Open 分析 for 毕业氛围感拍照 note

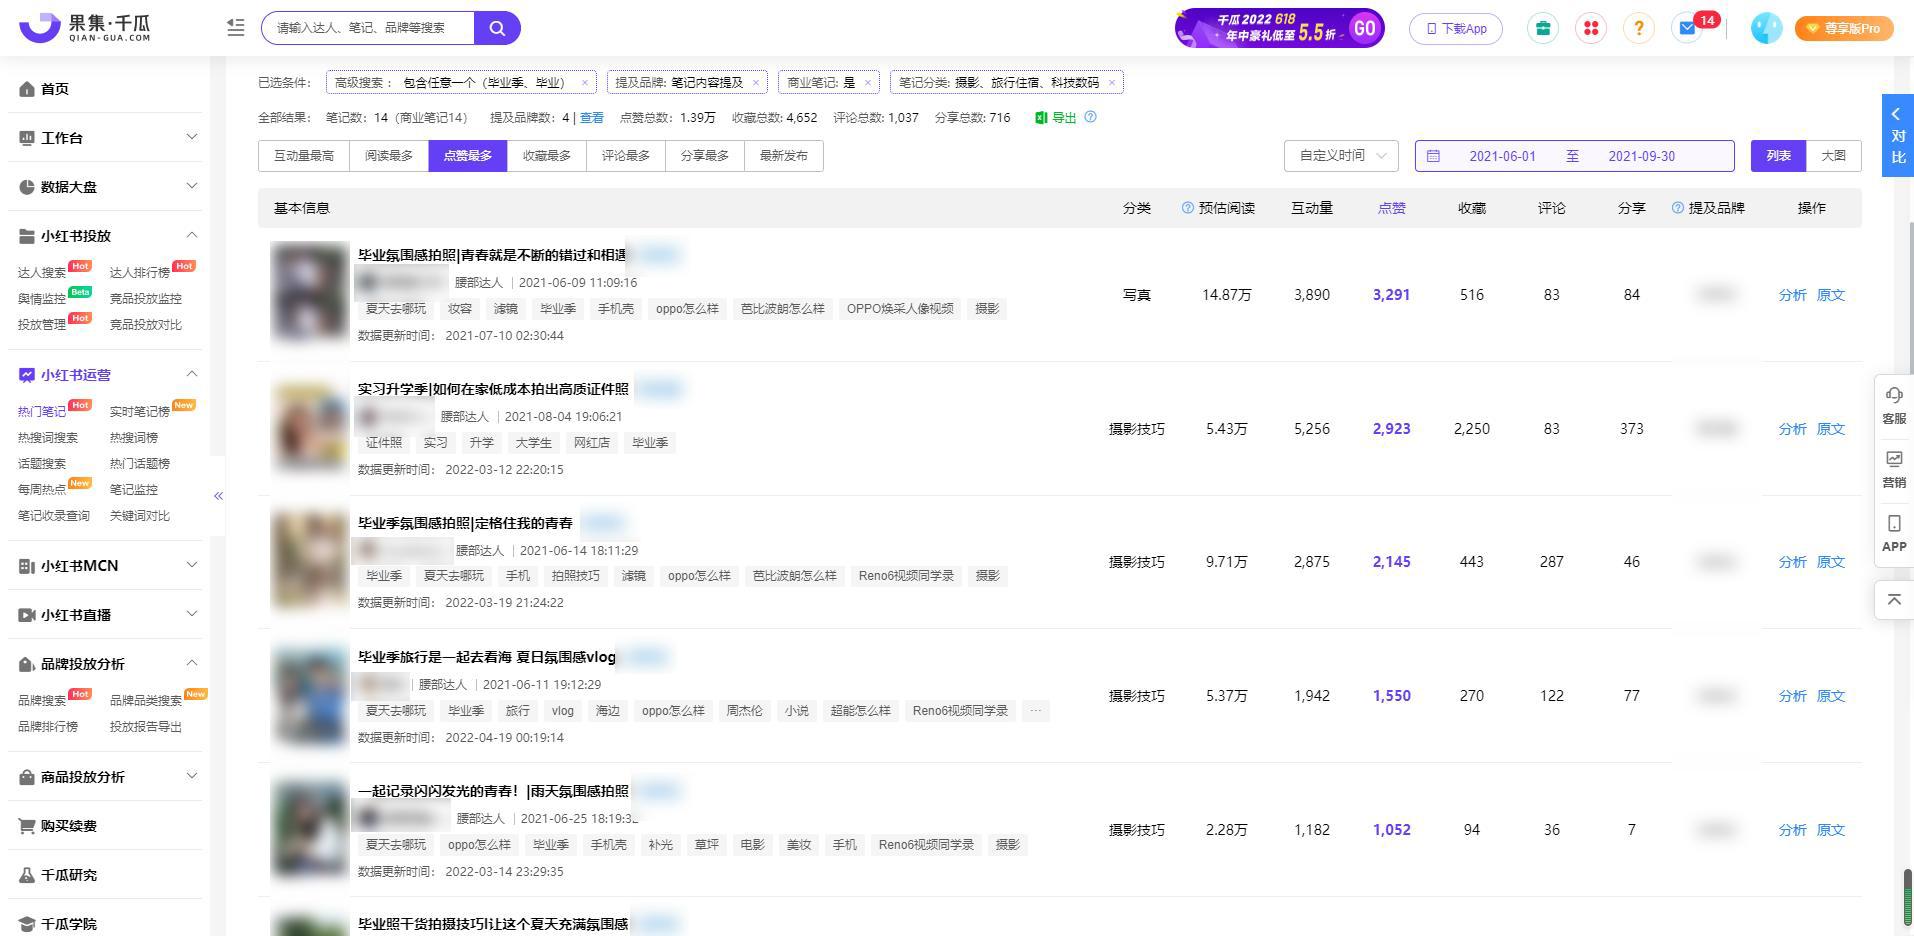tap(1792, 295)
